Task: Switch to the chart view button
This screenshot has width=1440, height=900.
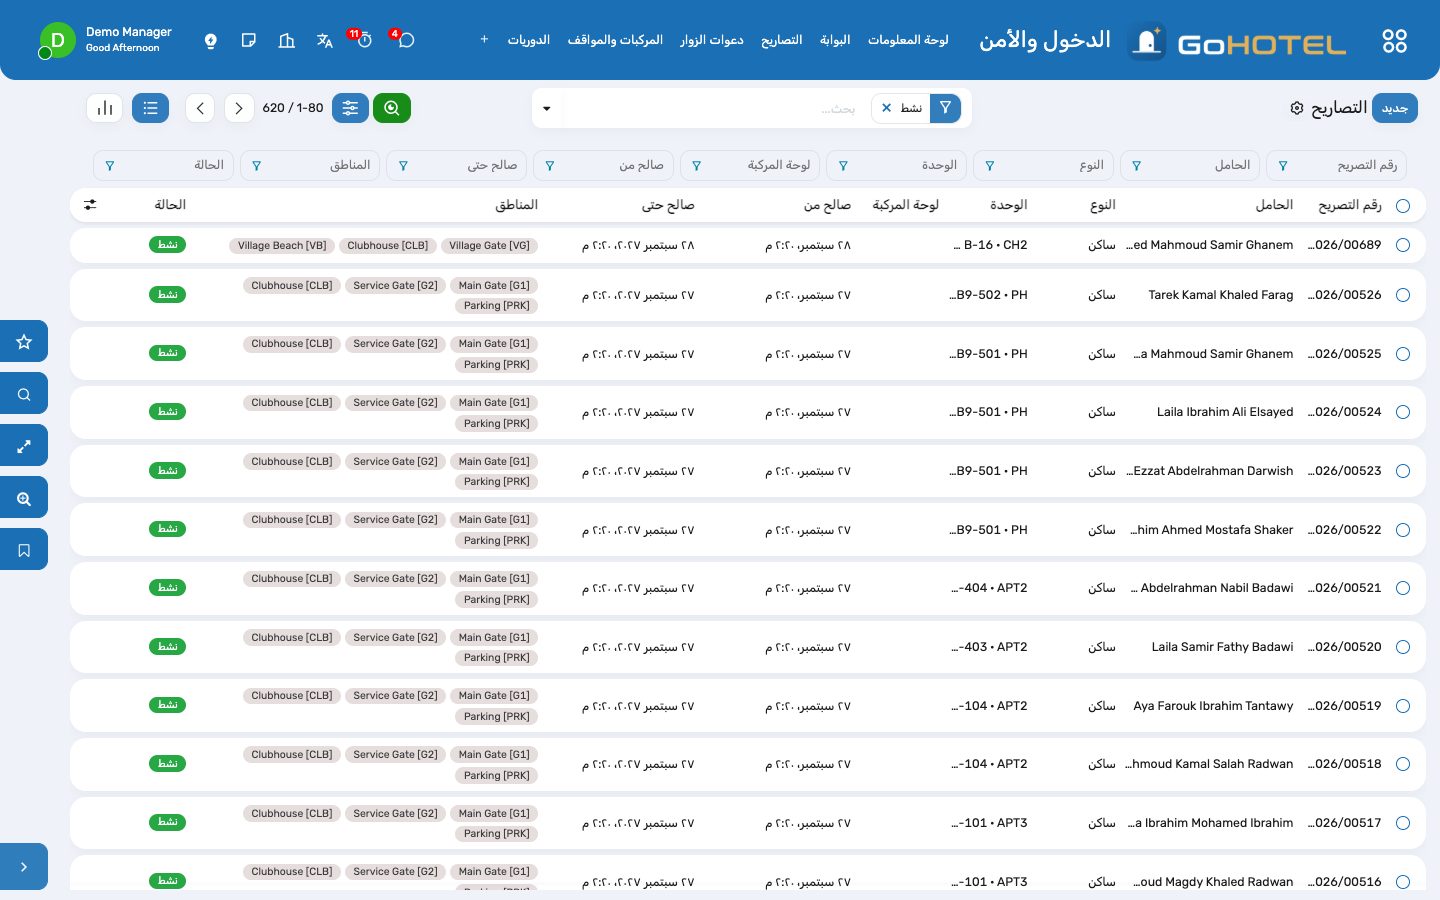Action: click(105, 108)
